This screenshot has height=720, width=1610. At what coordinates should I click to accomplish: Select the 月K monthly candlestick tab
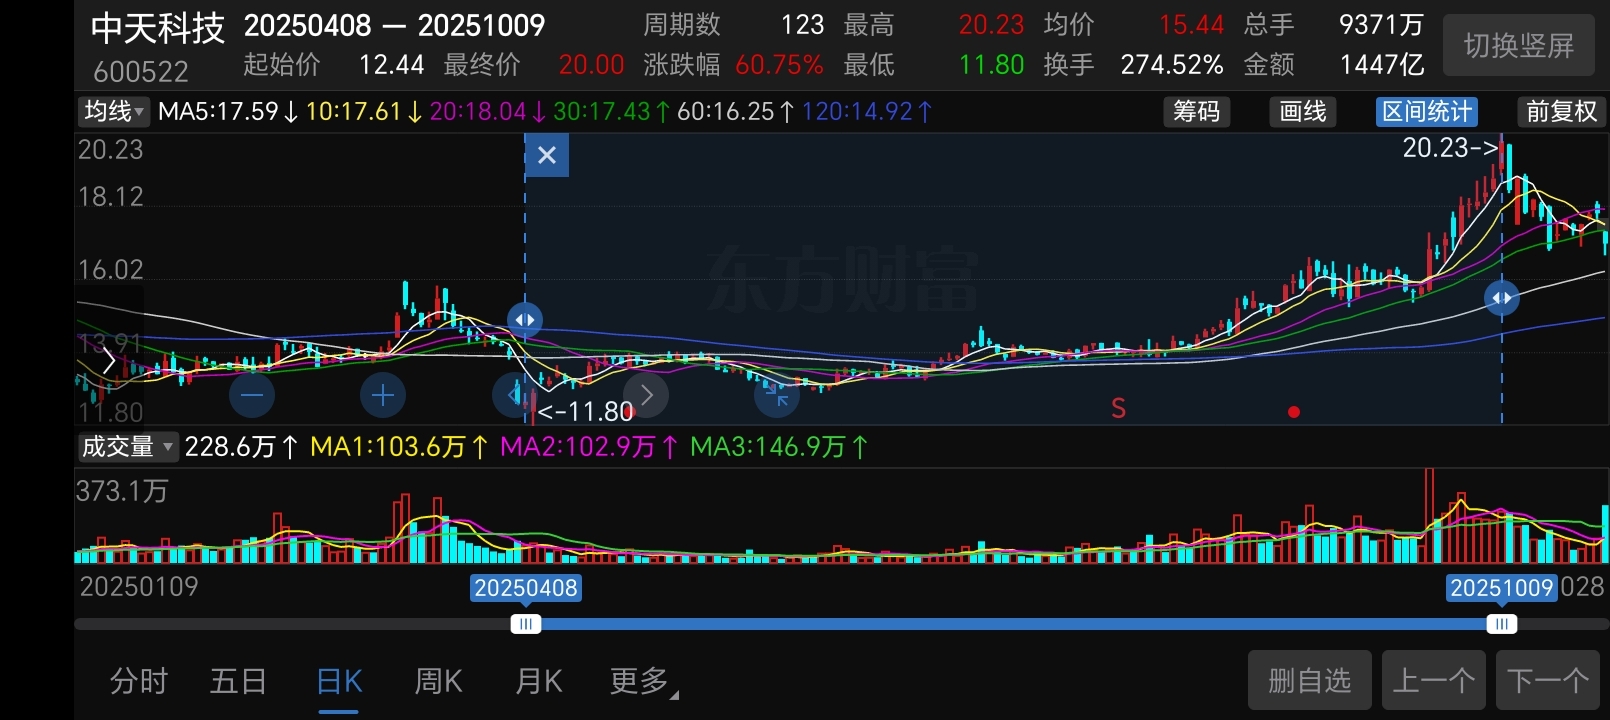[x=538, y=681]
